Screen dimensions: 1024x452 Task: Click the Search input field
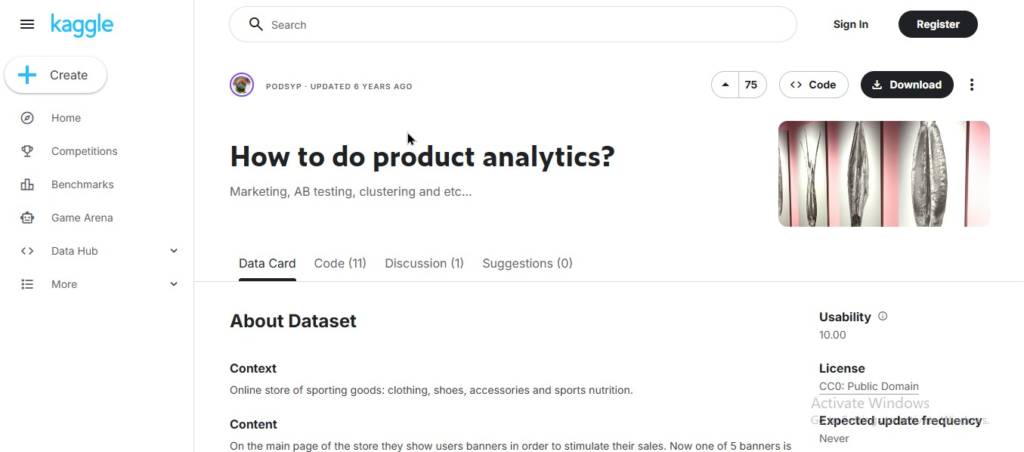(520, 24)
